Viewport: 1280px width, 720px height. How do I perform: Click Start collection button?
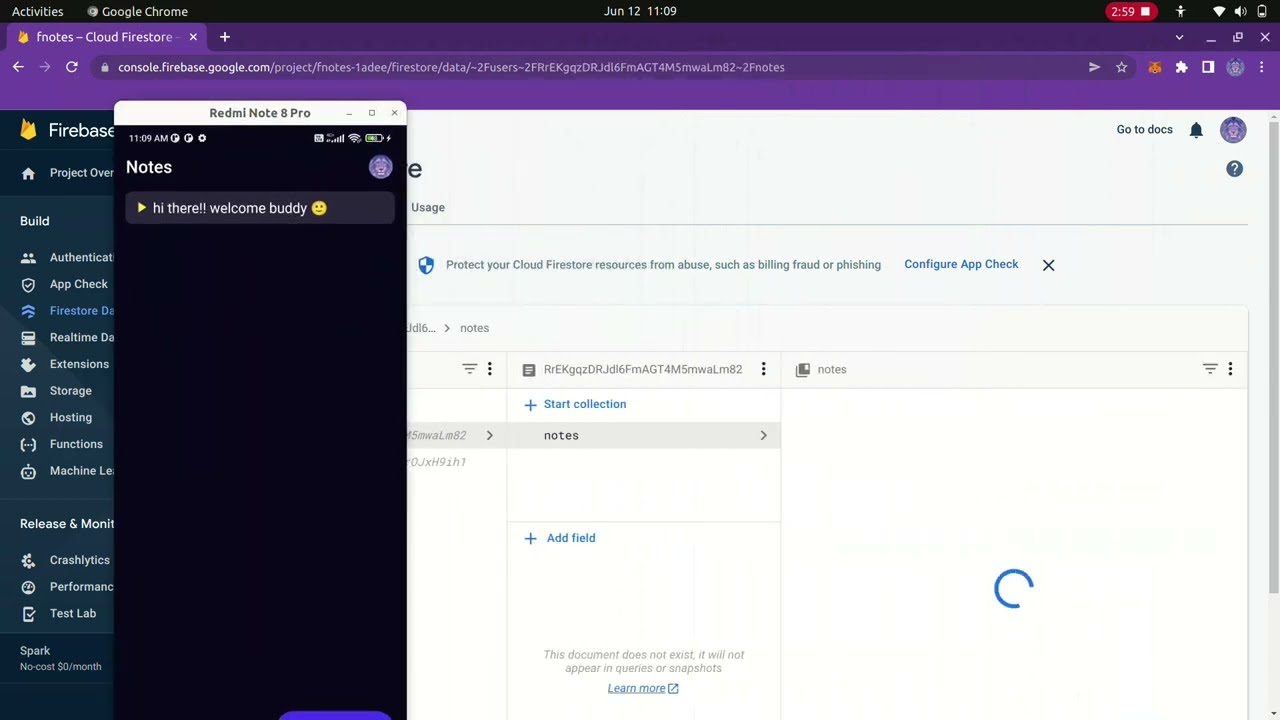click(x=575, y=404)
